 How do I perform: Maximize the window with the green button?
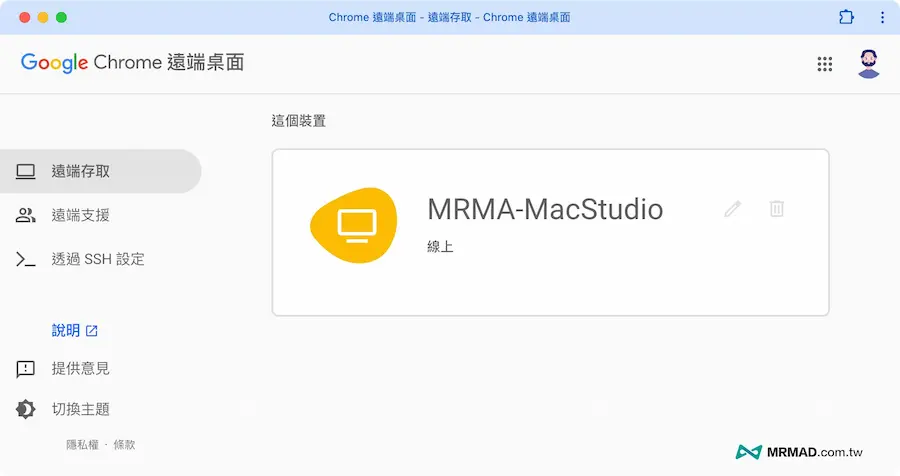coord(61,17)
